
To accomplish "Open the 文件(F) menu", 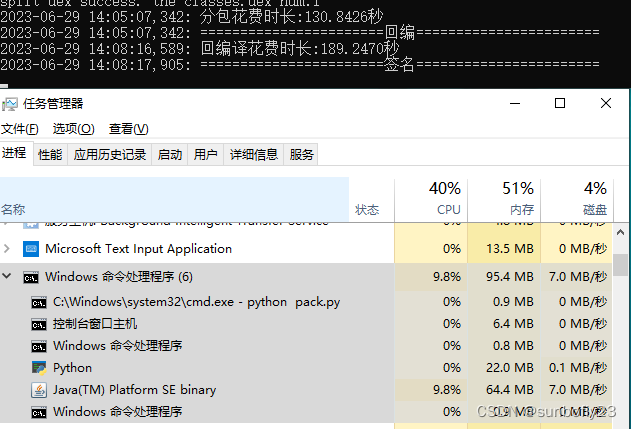I will pyautogui.click(x=20, y=129).
